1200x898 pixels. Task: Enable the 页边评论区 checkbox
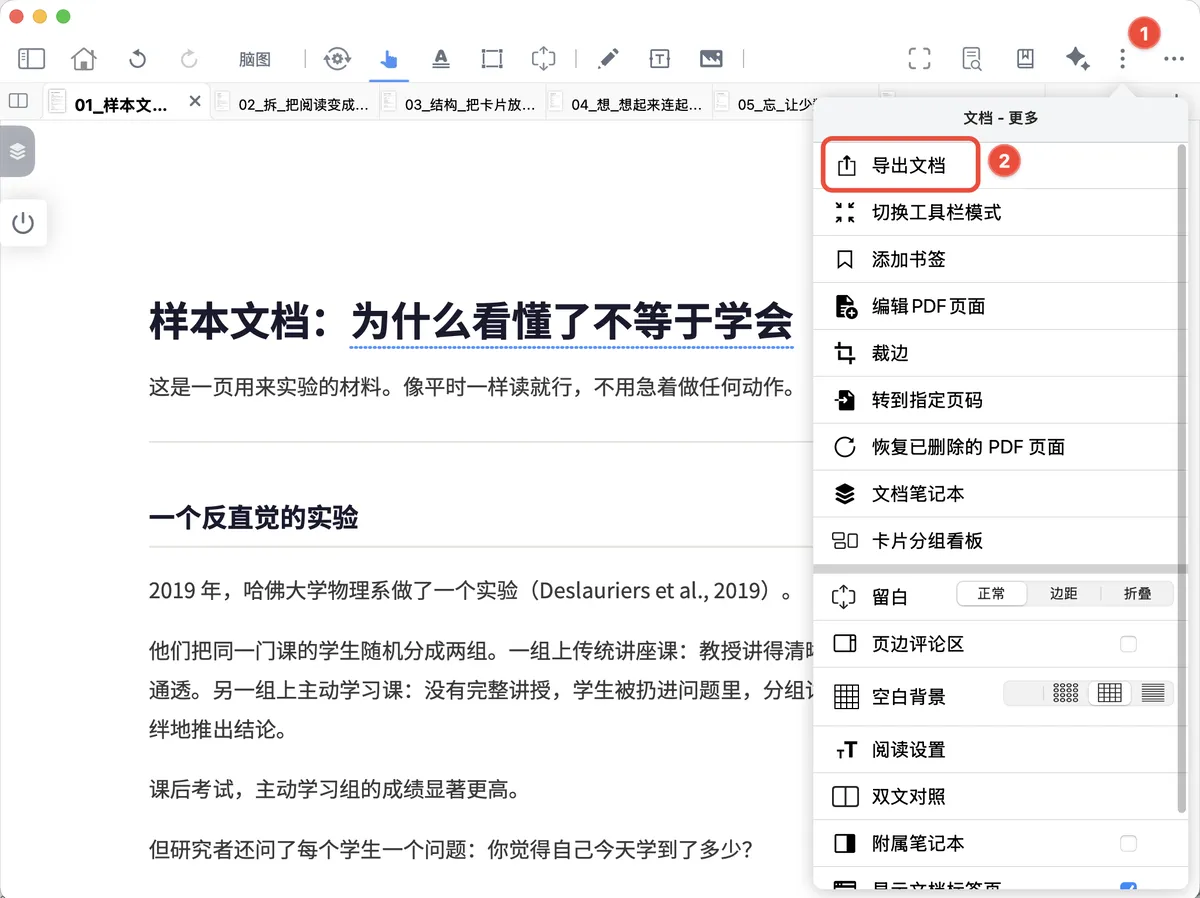[1128, 645]
